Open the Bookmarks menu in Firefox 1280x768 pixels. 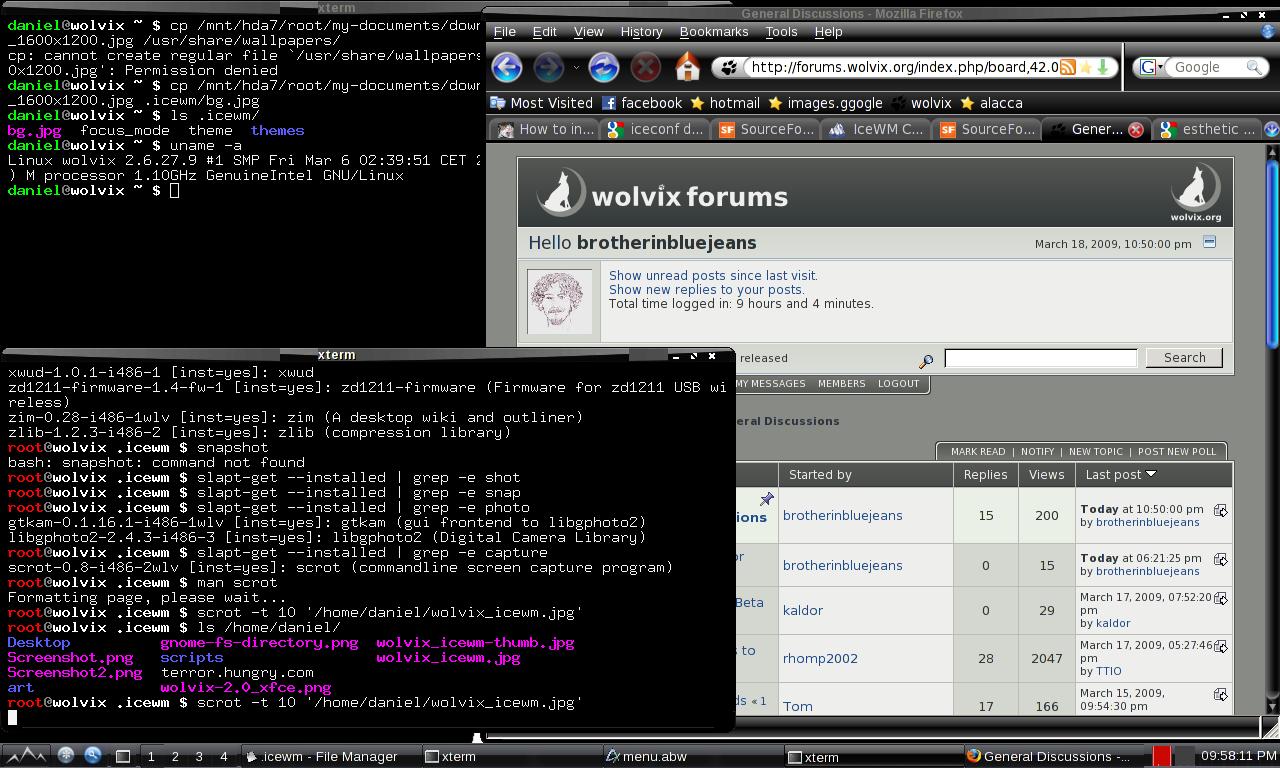(714, 32)
